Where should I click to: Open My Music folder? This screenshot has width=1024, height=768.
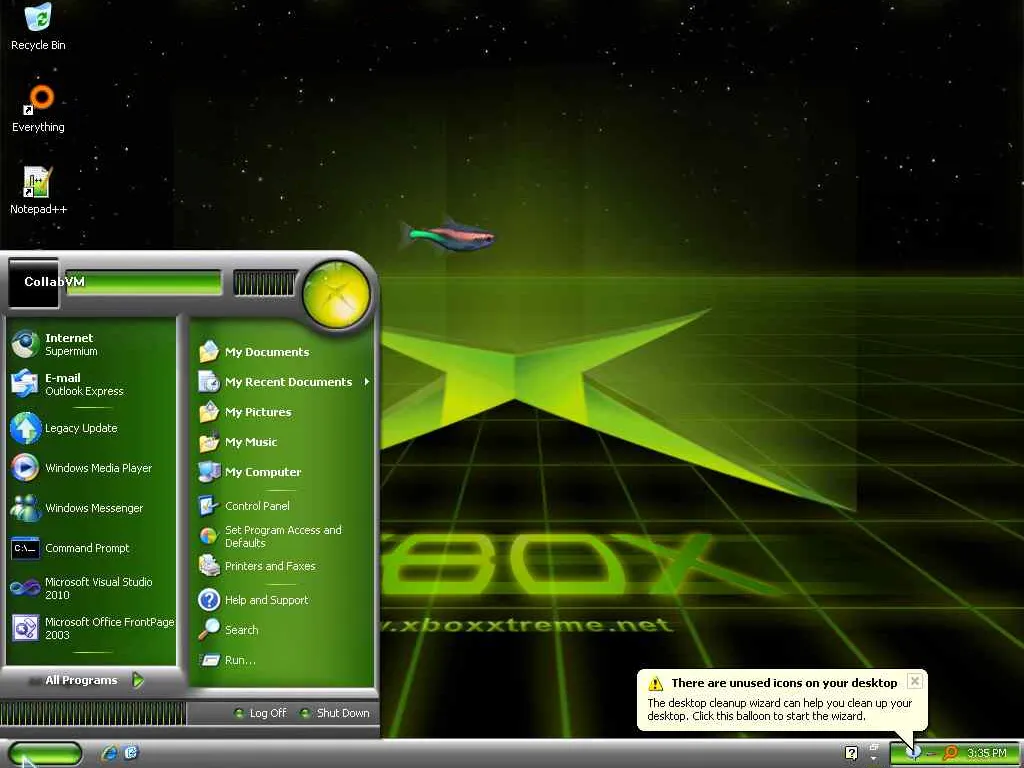pyautogui.click(x=284, y=442)
